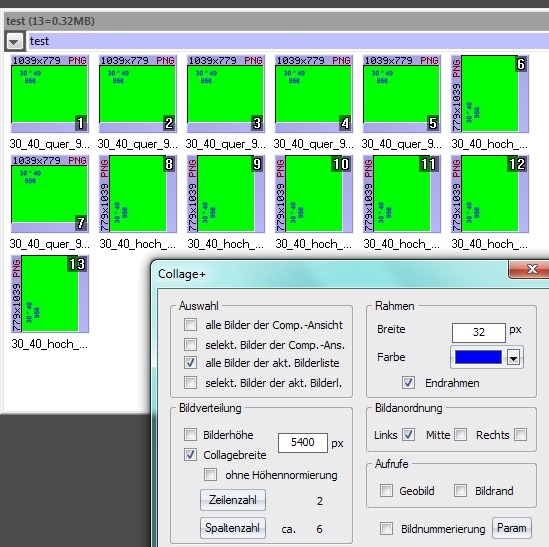Click the blue Farbe color swatch

pyautogui.click(x=478, y=358)
